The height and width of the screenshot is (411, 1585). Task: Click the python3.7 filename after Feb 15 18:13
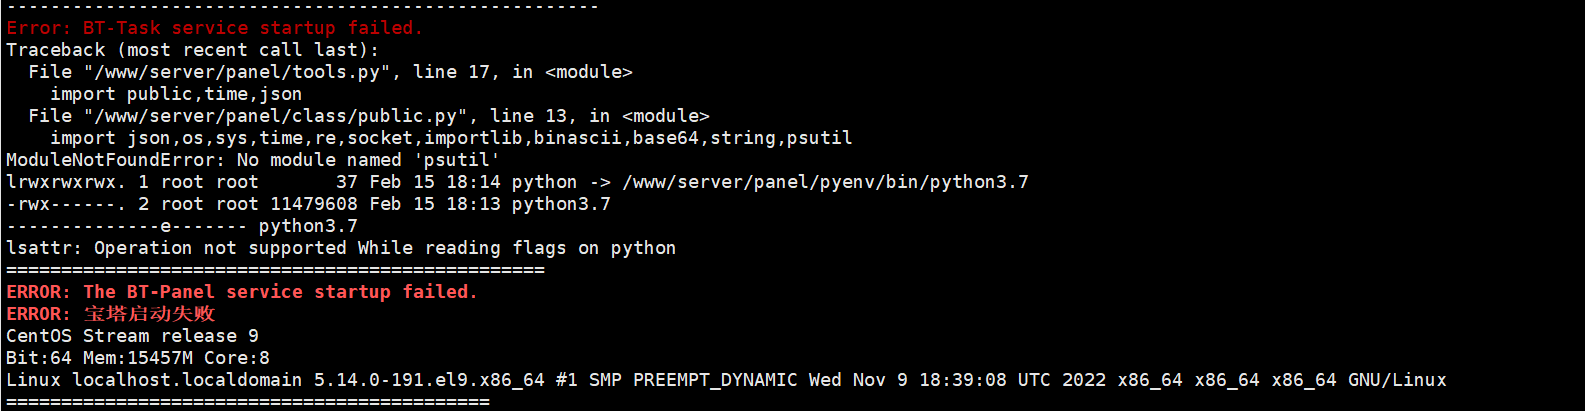pyautogui.click(x=561, y=204)
